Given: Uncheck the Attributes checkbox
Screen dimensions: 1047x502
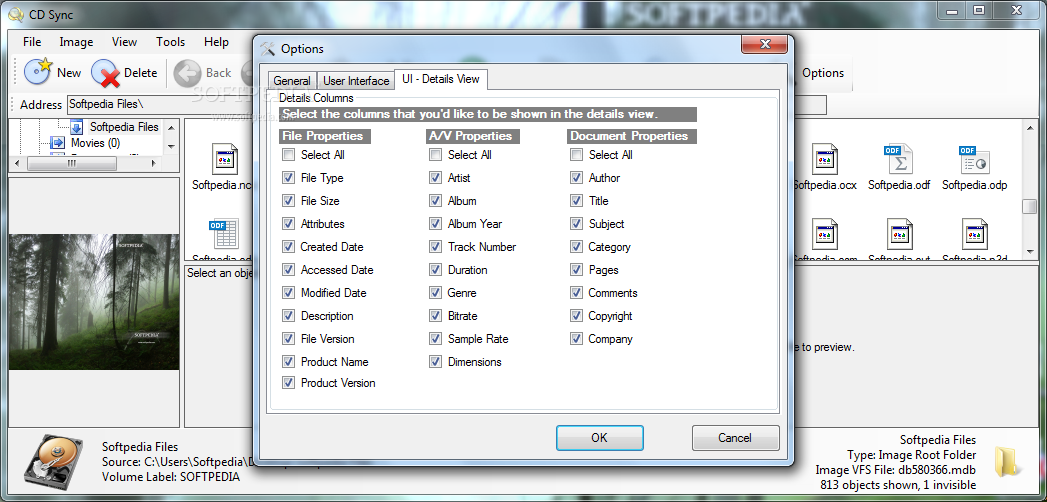Looking at the screenshot, I should click(288, 224).
